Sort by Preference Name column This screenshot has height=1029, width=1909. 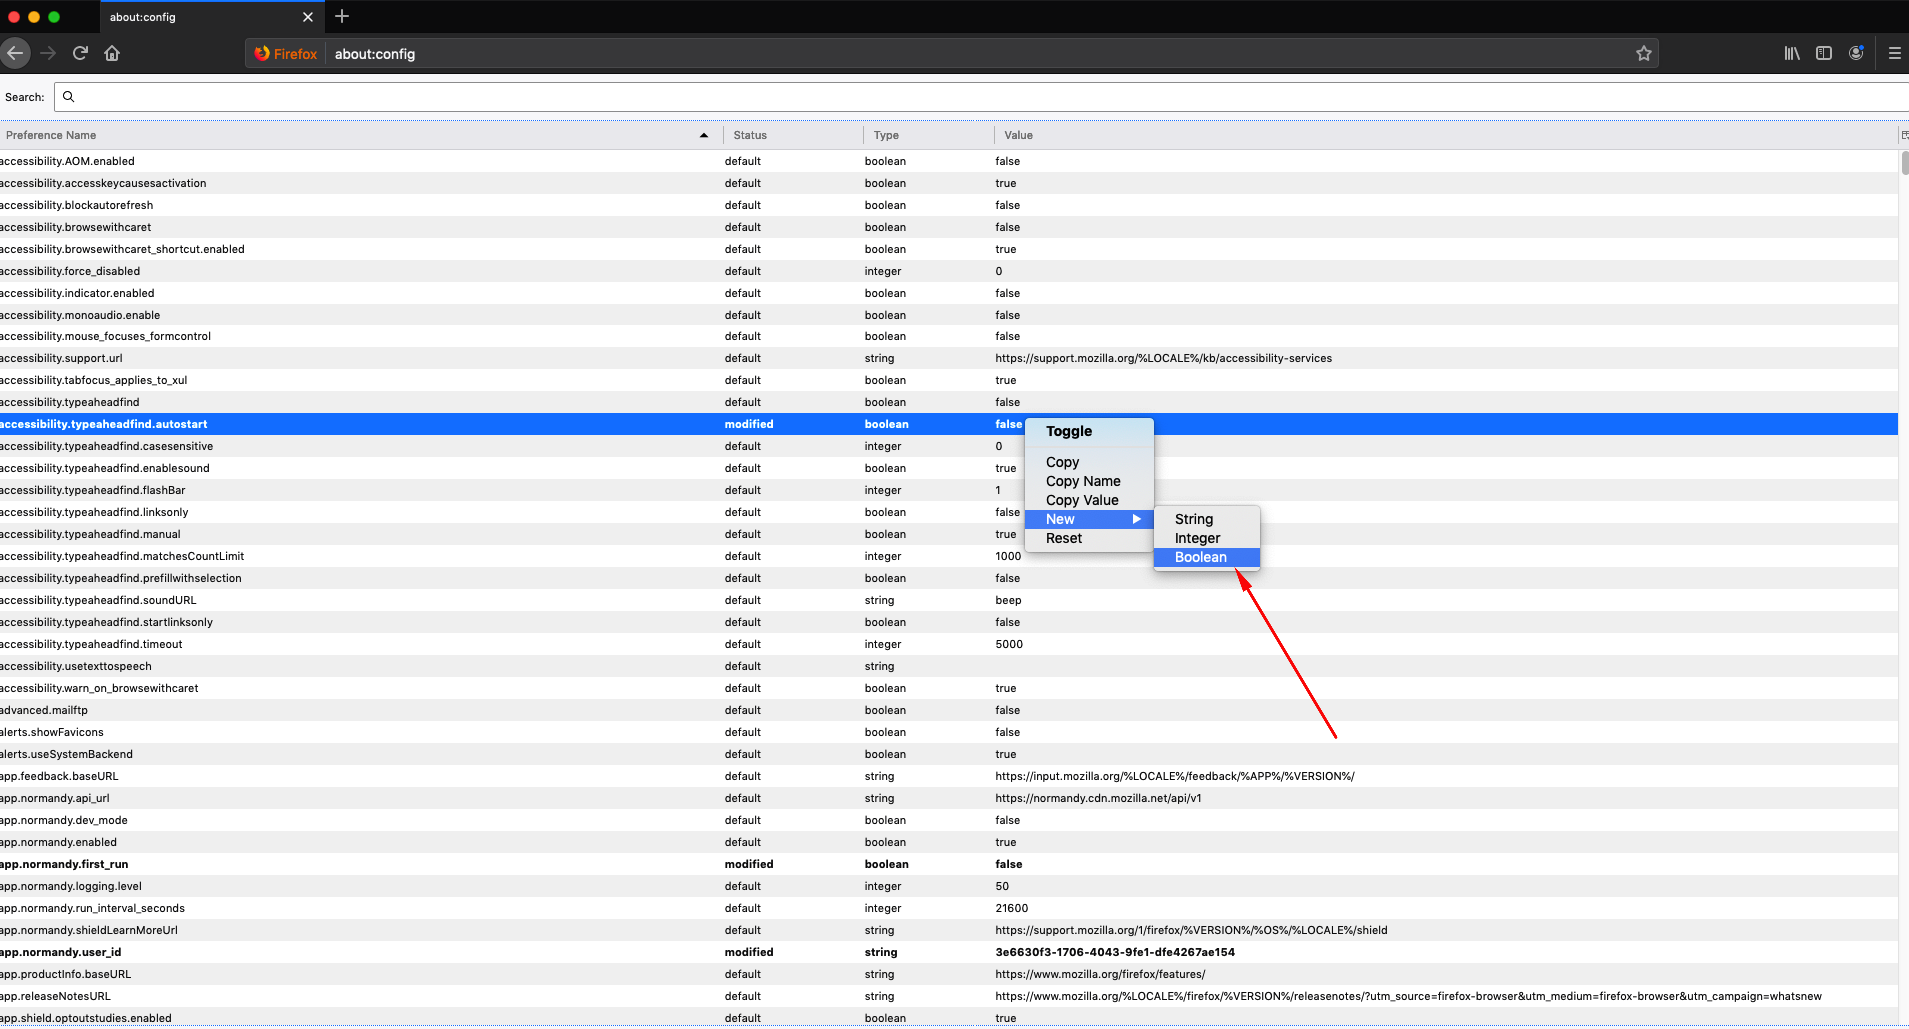360,135
